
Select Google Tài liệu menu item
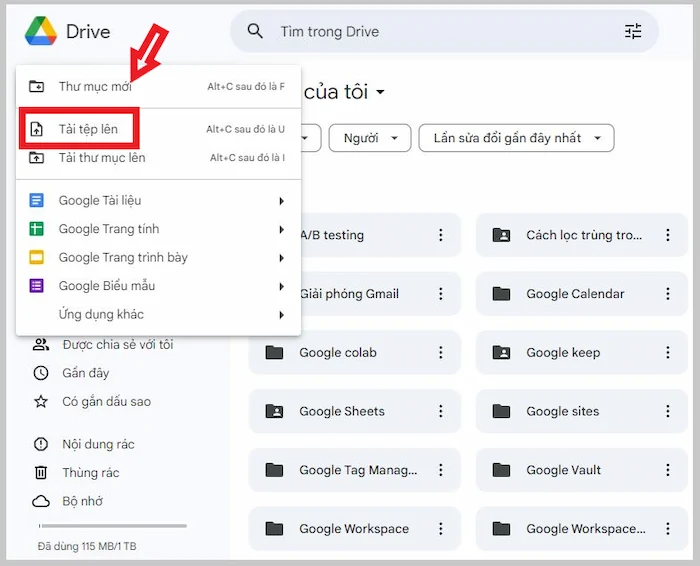pos(158,200)
